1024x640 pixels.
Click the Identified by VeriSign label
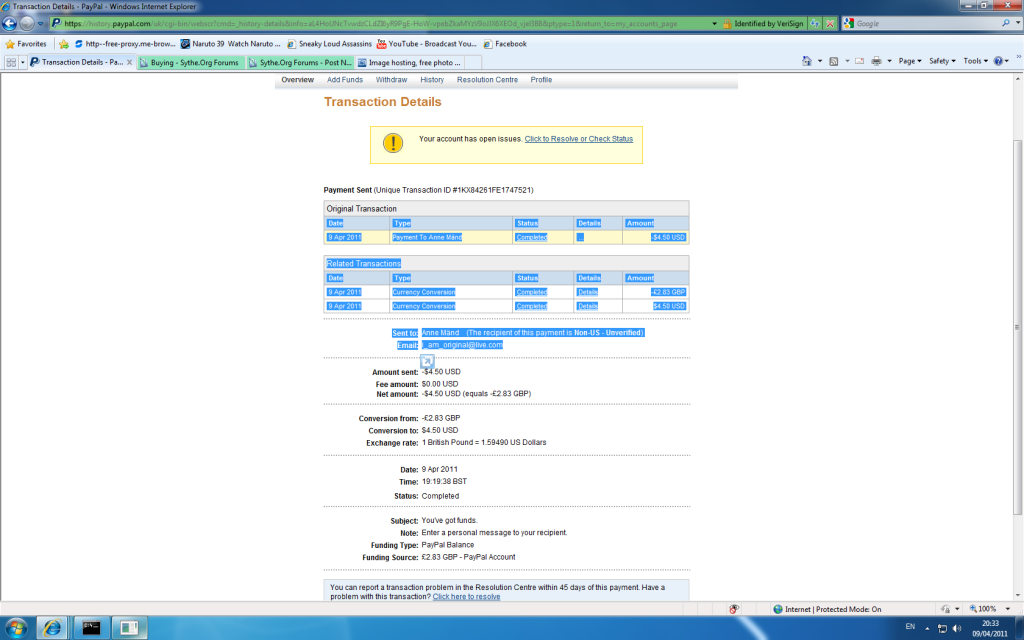(769, 24)
